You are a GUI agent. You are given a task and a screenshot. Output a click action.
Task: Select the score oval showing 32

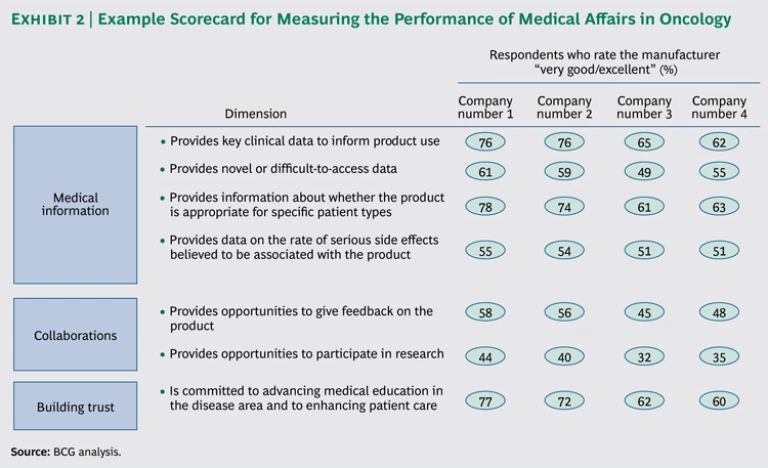click(643, 357)
